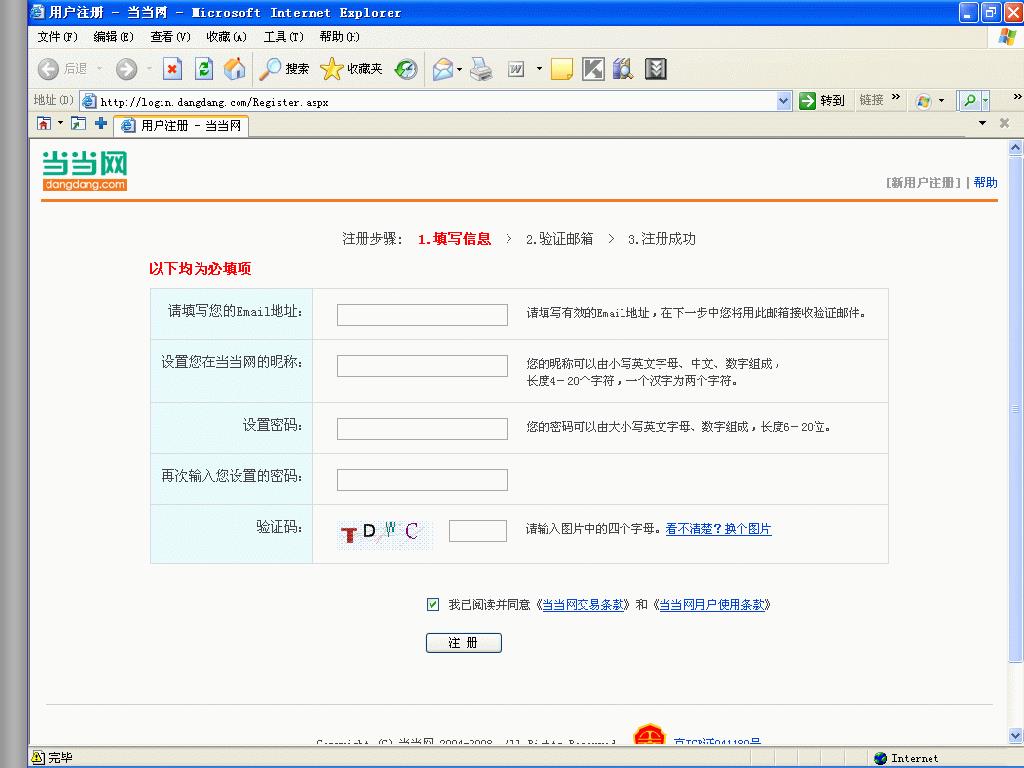Click the 验证码 captcha input box
This screenshot has width=1024, height=768.
point(478,531)
